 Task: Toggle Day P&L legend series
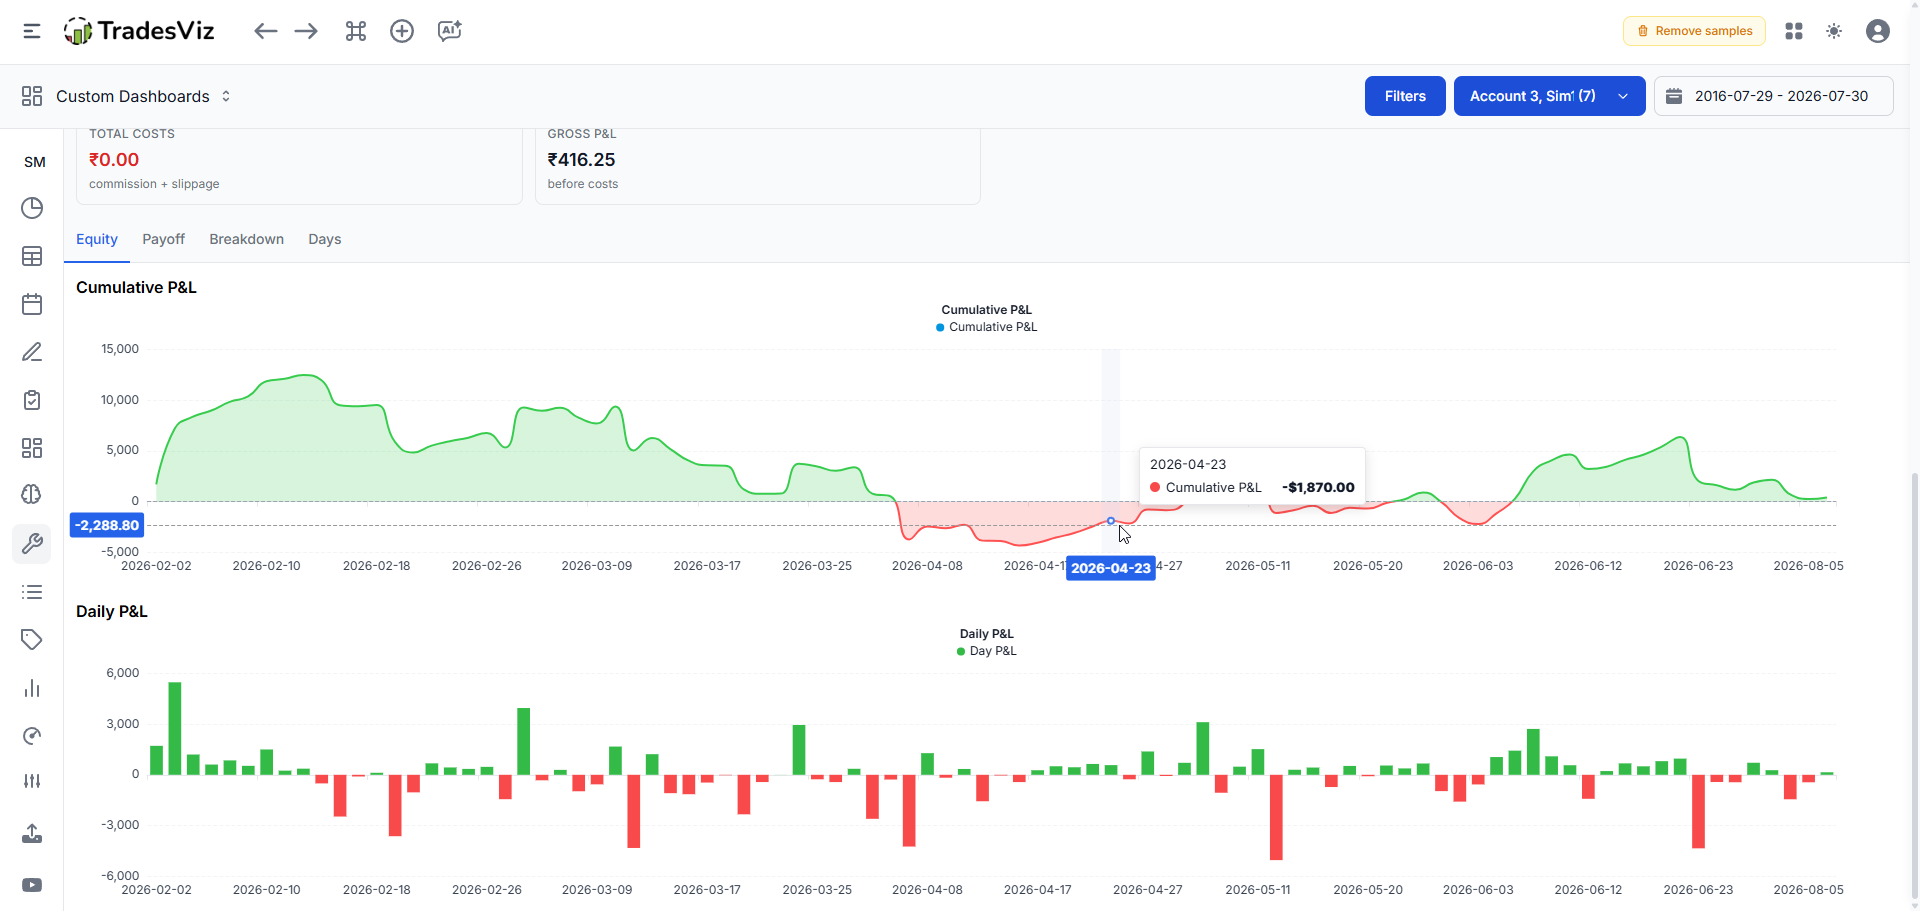pyautogui.click(x=986, y=651)
